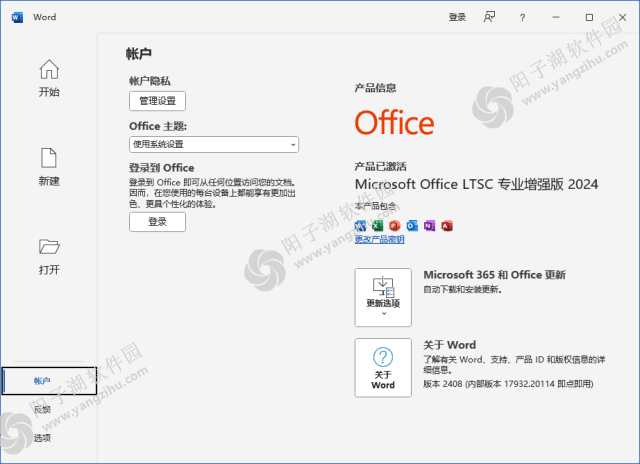This screenshot has height=464, width=640.
Task: Click the 登录 button under 登录到 Office
Action: (158, 222)
